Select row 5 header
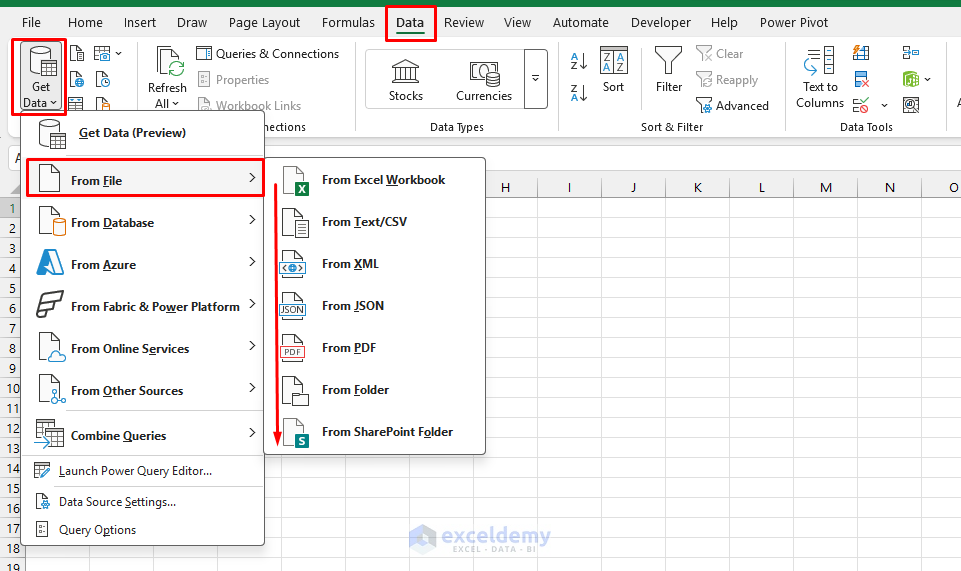 point(12,288)
